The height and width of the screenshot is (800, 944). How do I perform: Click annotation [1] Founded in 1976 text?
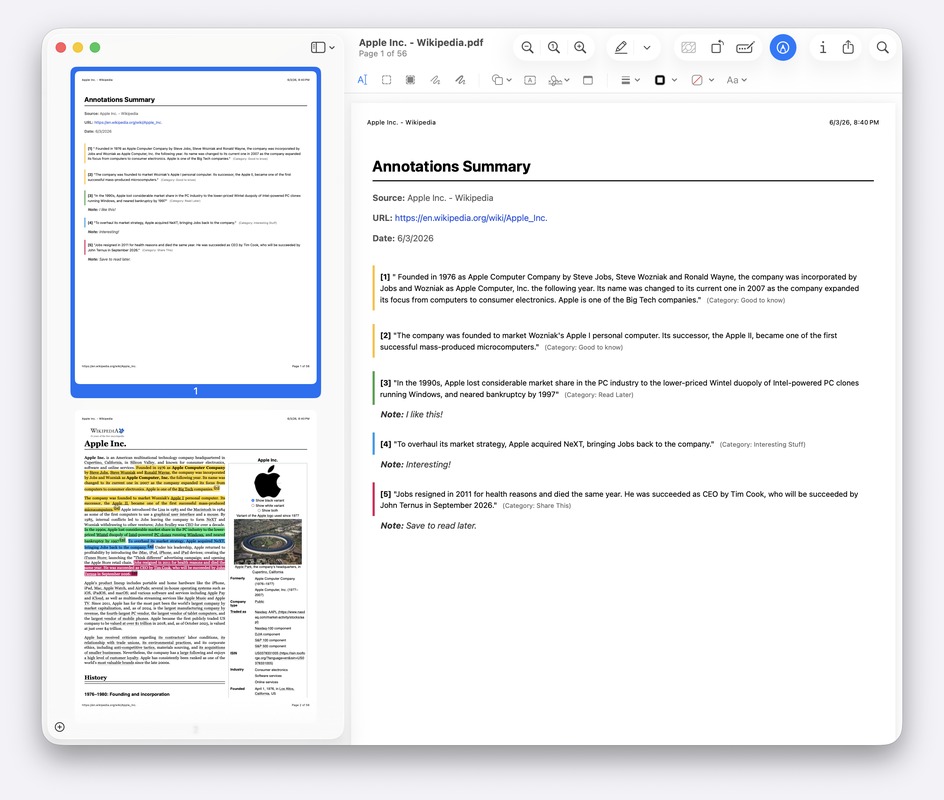coord(620,288)
